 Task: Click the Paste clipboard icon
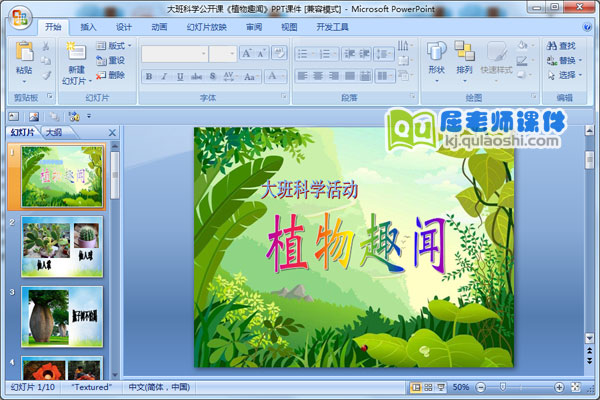(x=24, y=51)
